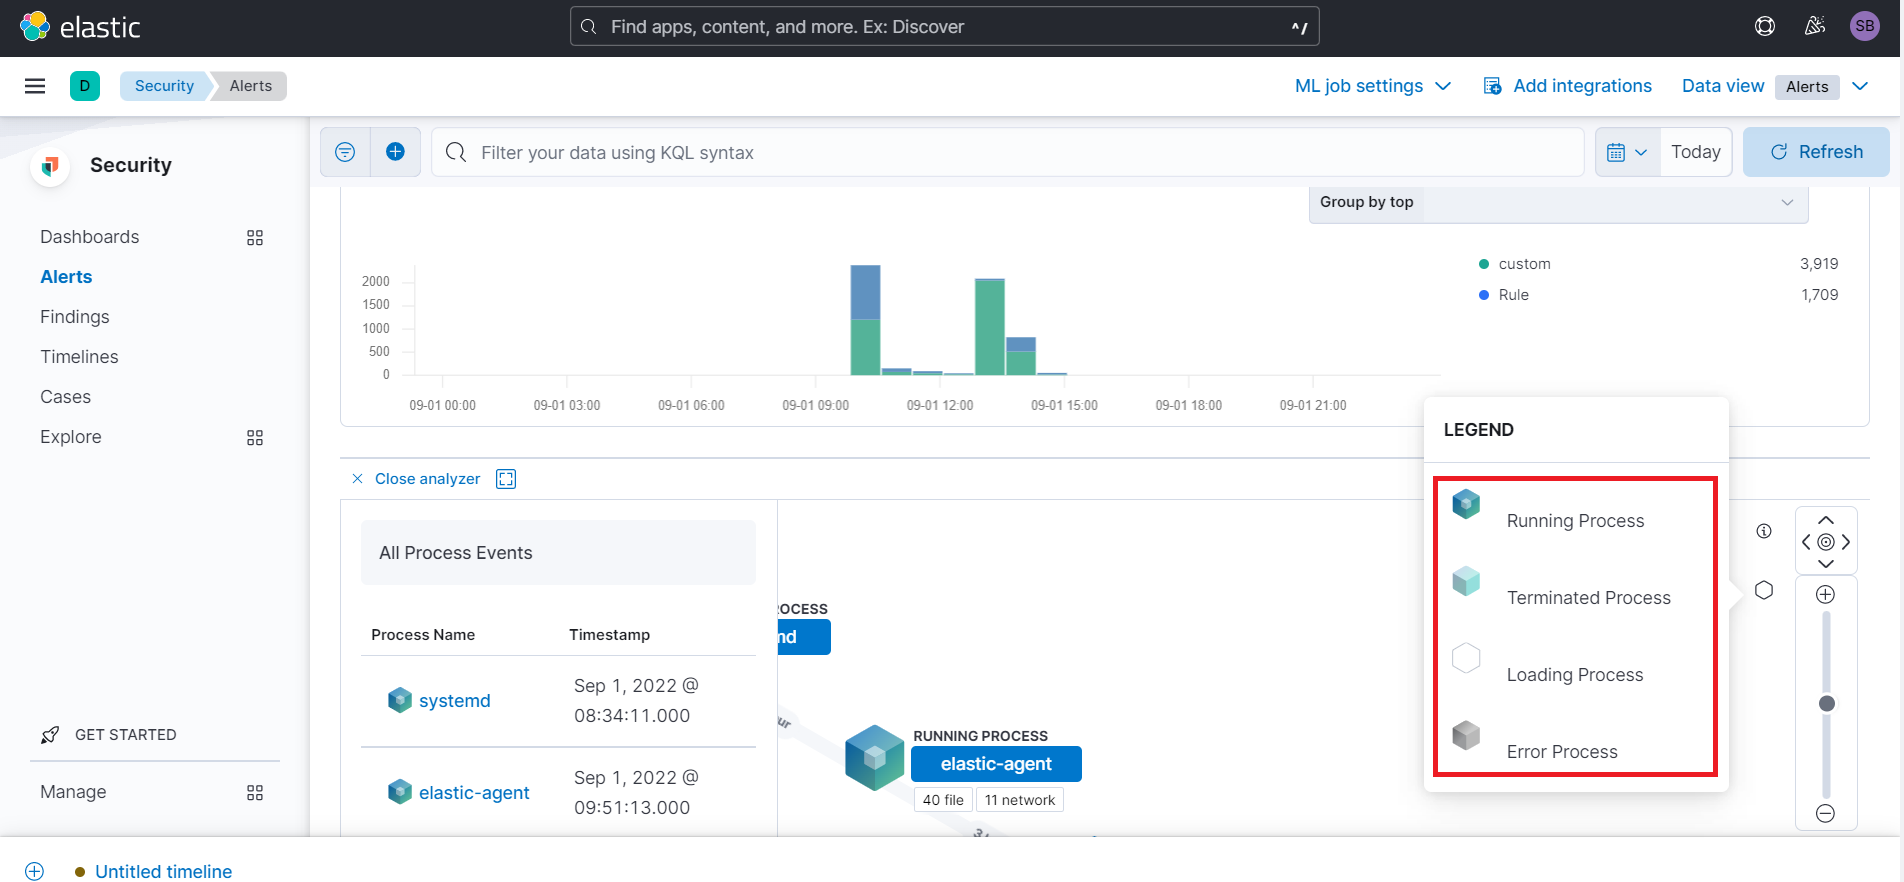Sort by Process Name column header

(423, 635)
